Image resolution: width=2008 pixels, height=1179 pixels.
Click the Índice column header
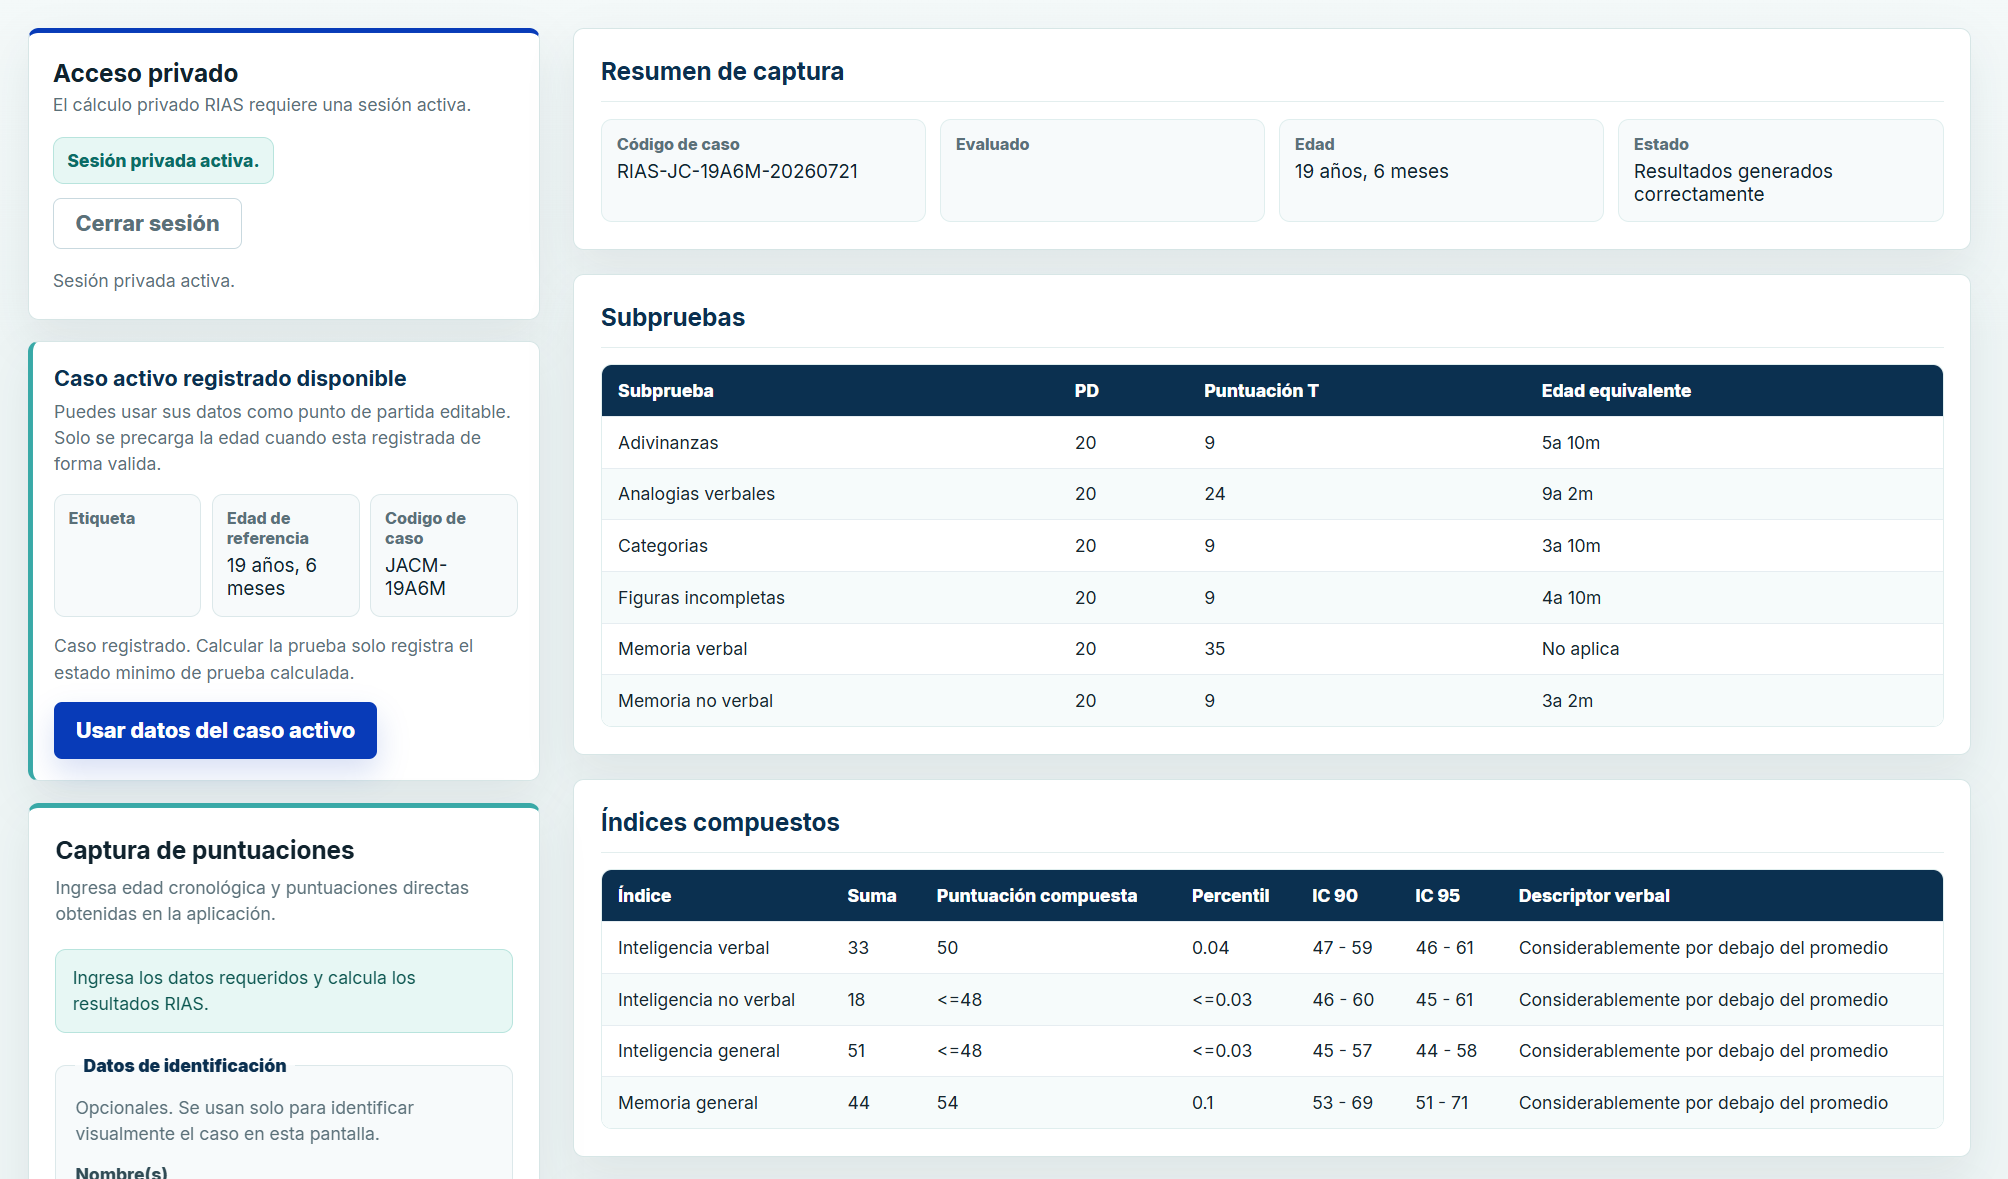click(x=644, y=896)
